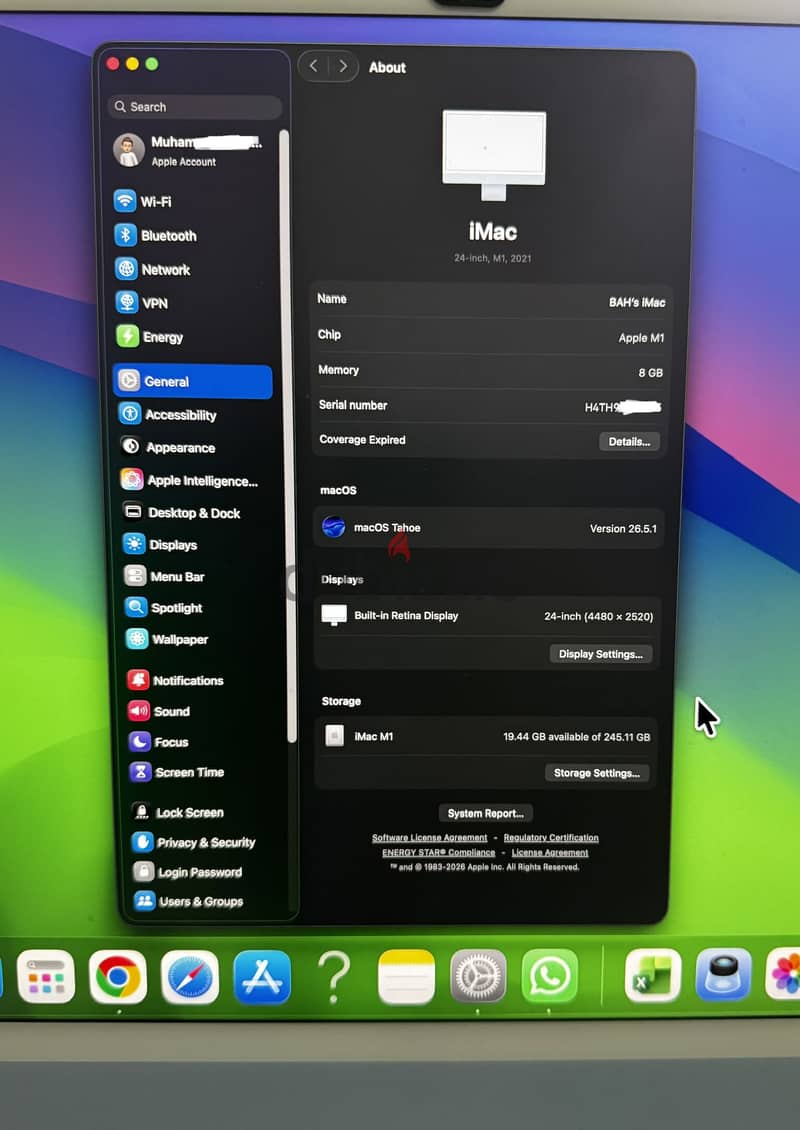Open Menu Bar settings

tap(164, 576)
